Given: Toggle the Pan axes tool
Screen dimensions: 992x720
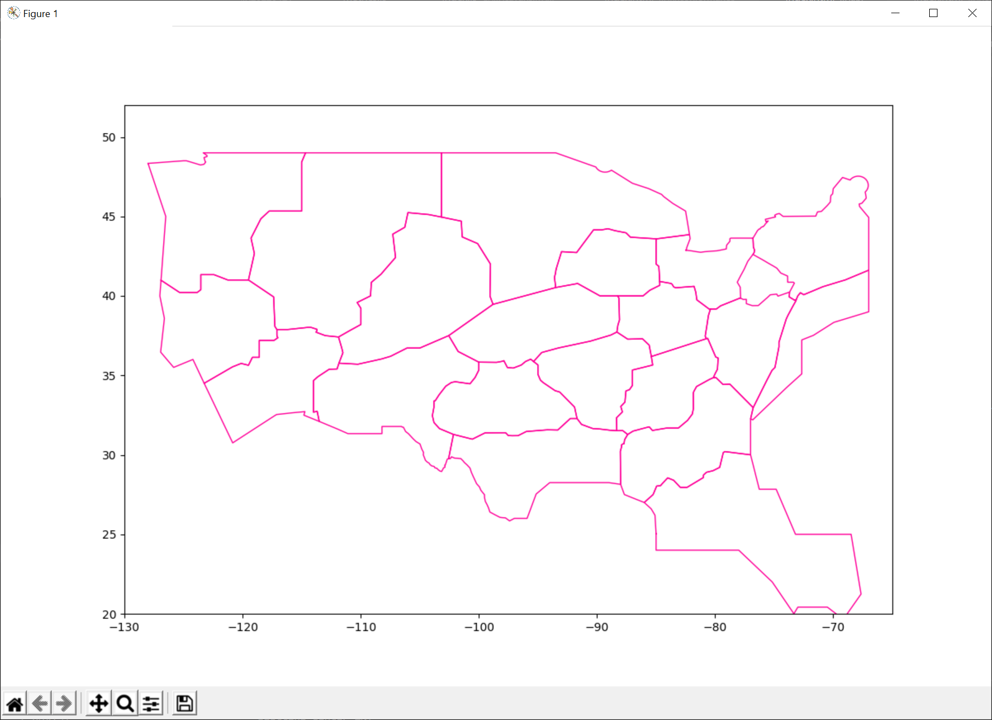Looking at the screenshot, I should 99,704.
